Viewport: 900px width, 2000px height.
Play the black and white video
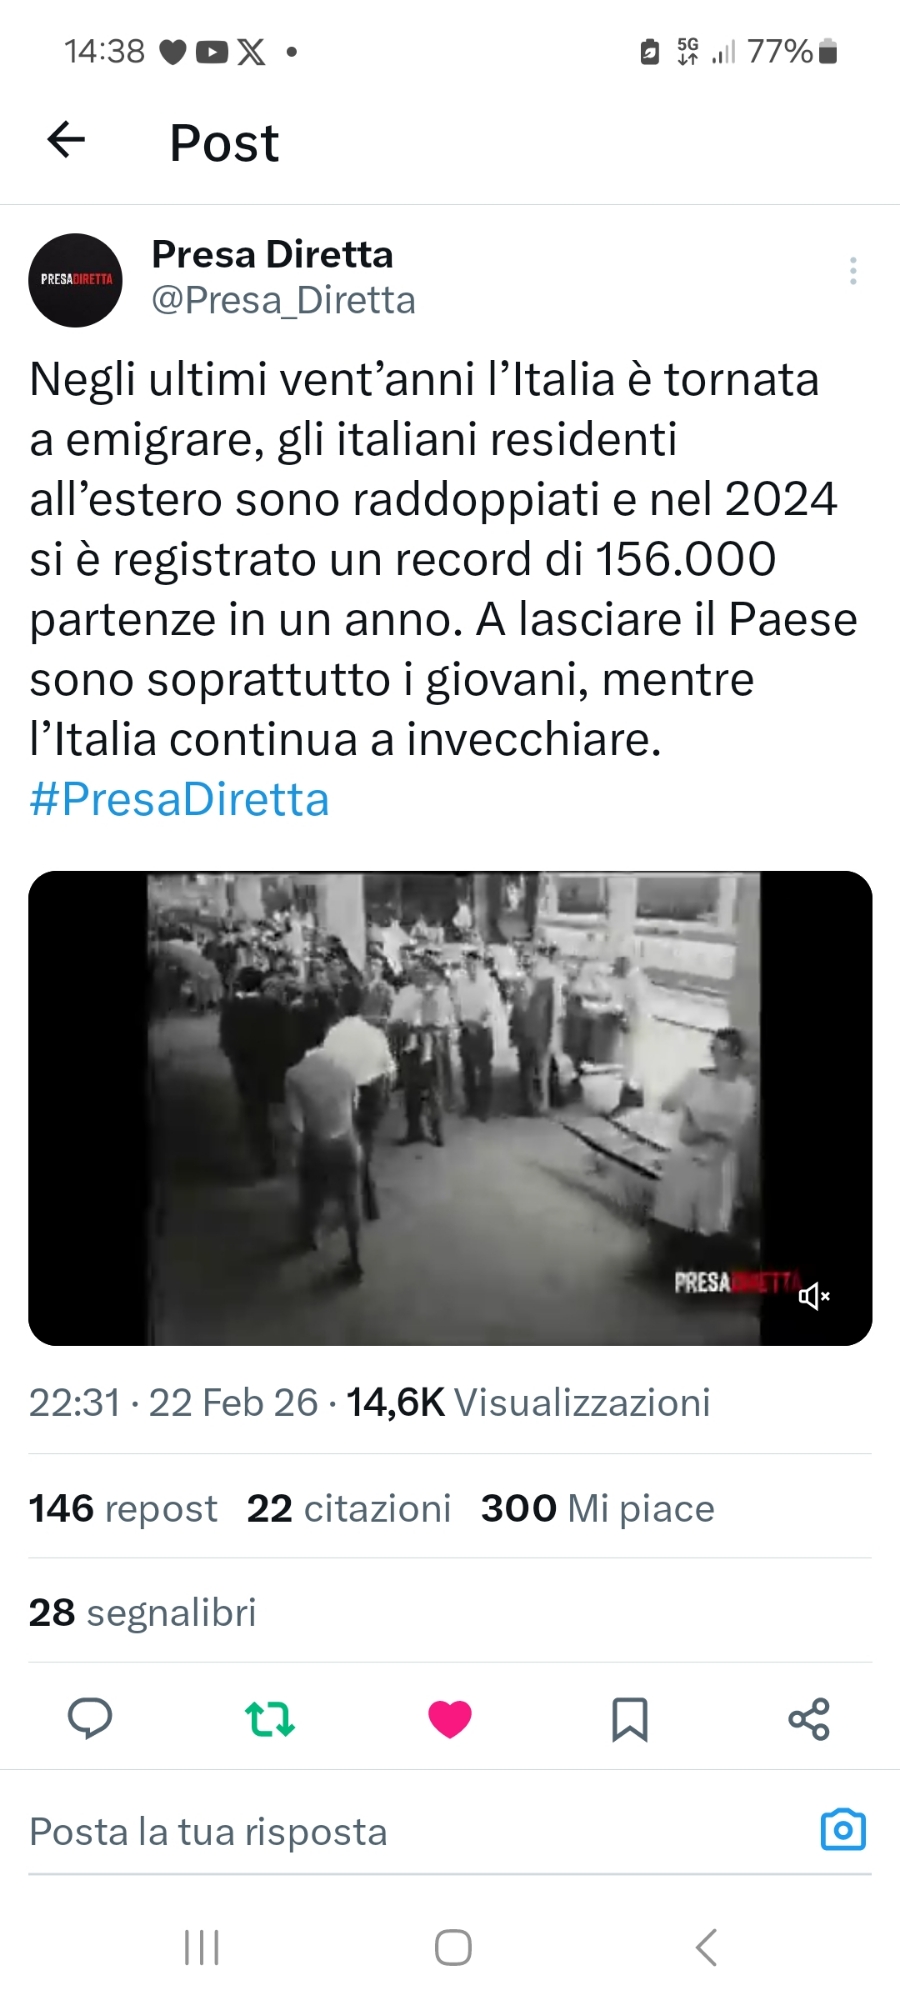tap(450, 1108)
